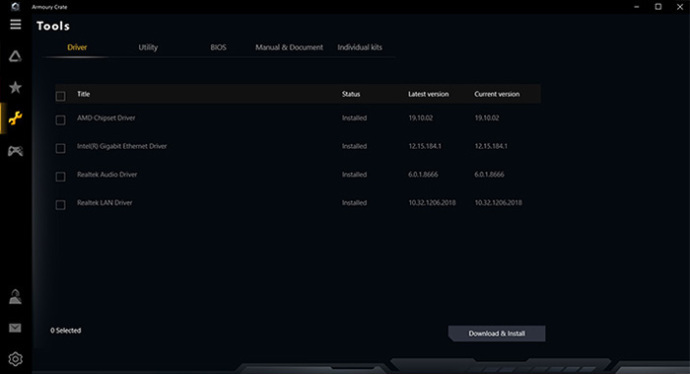
Task: Switch to the Utility tab
Action: click(148, 48)
